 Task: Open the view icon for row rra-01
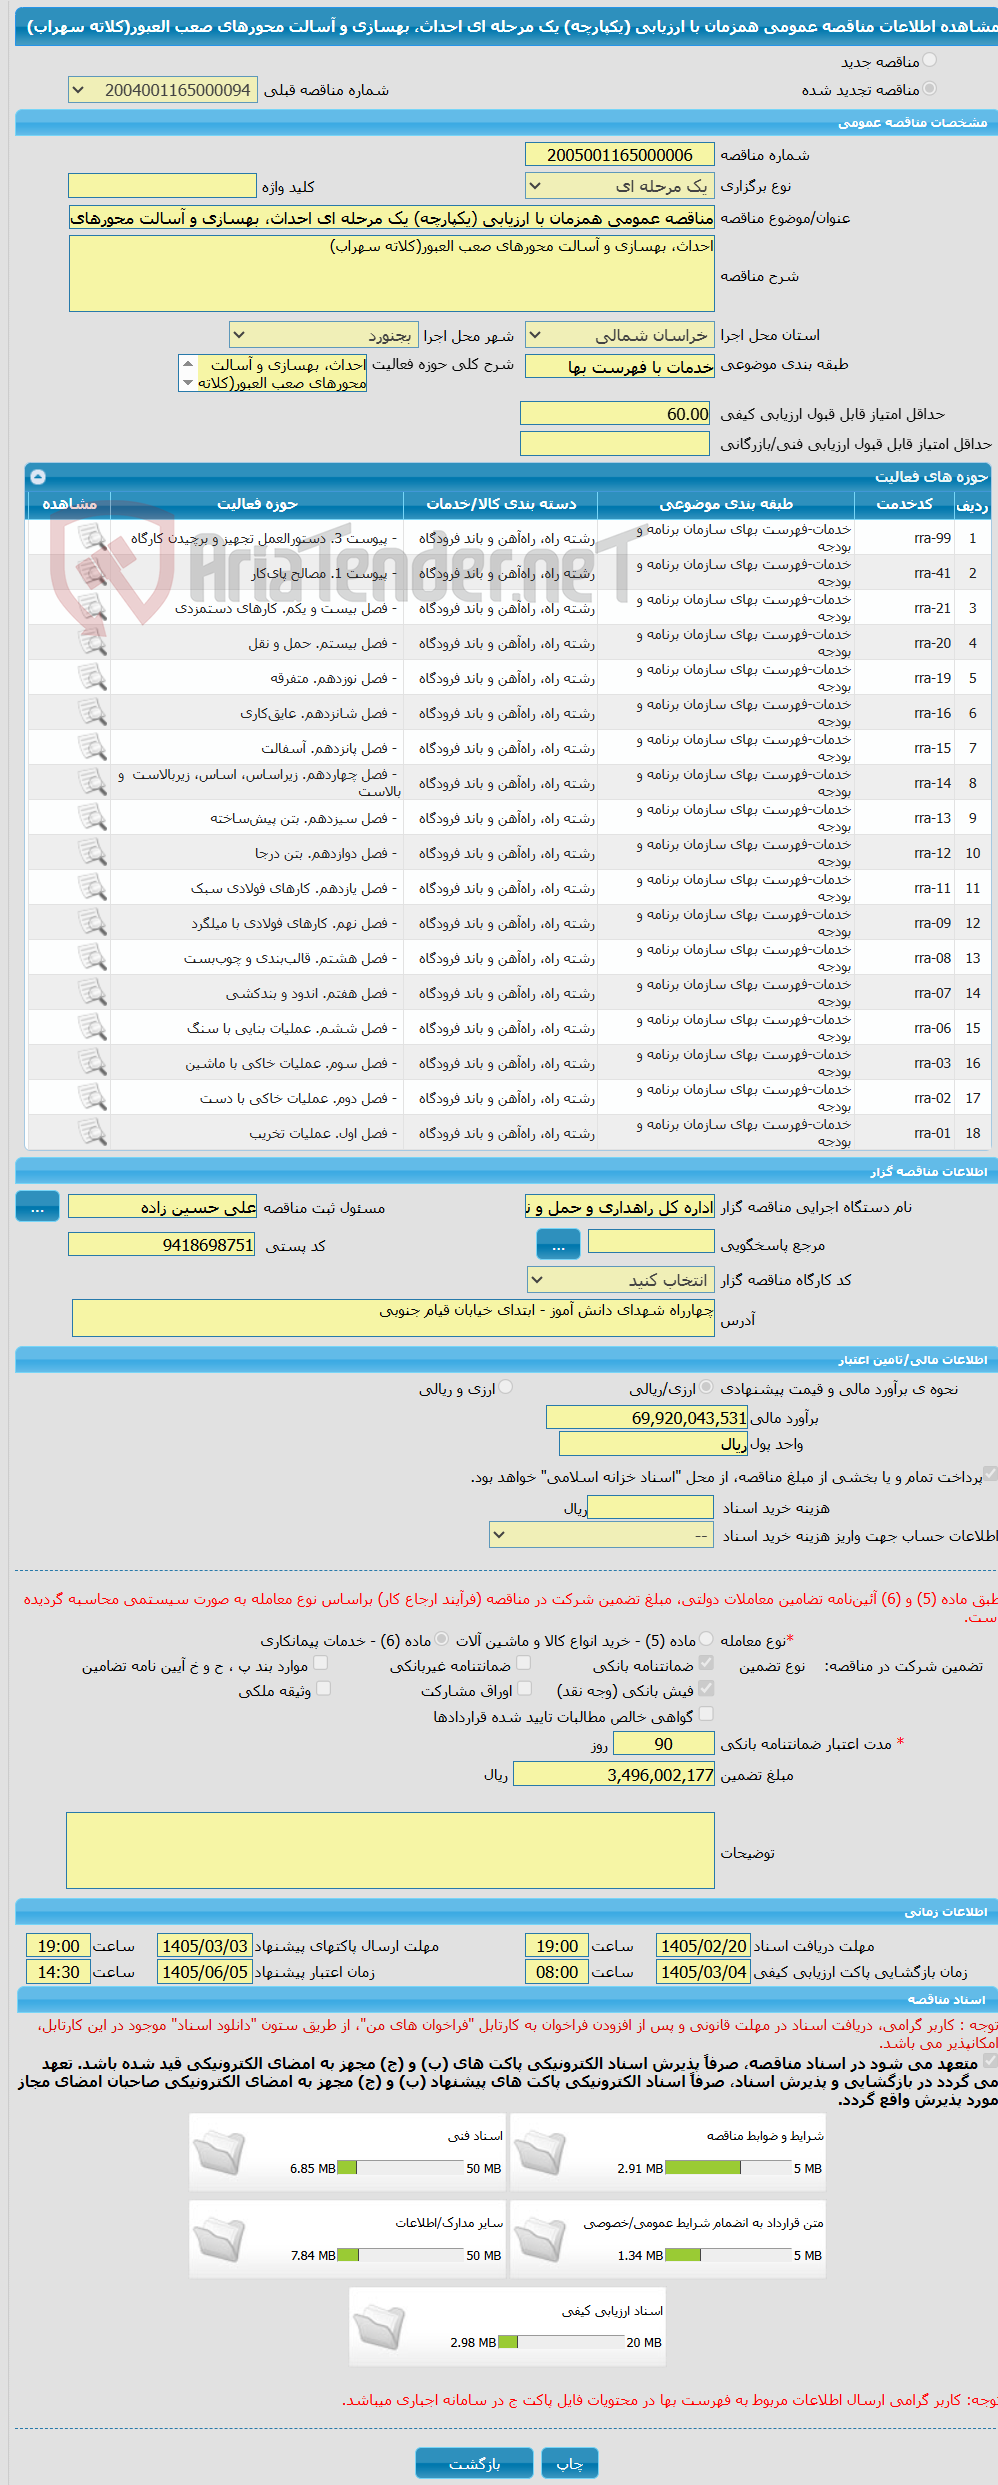point(92,1132)
